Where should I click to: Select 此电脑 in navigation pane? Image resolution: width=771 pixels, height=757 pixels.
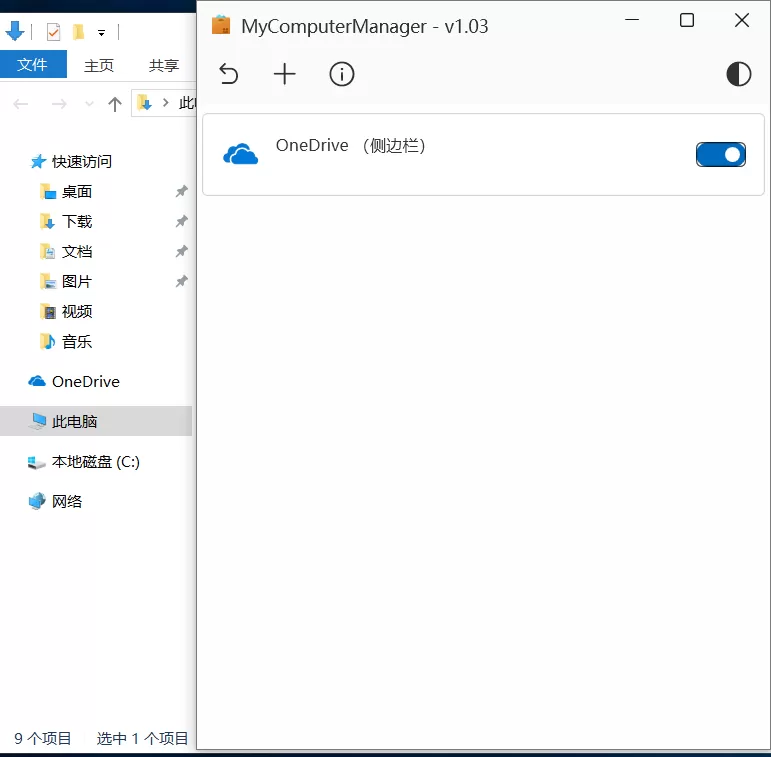point(96,421)
